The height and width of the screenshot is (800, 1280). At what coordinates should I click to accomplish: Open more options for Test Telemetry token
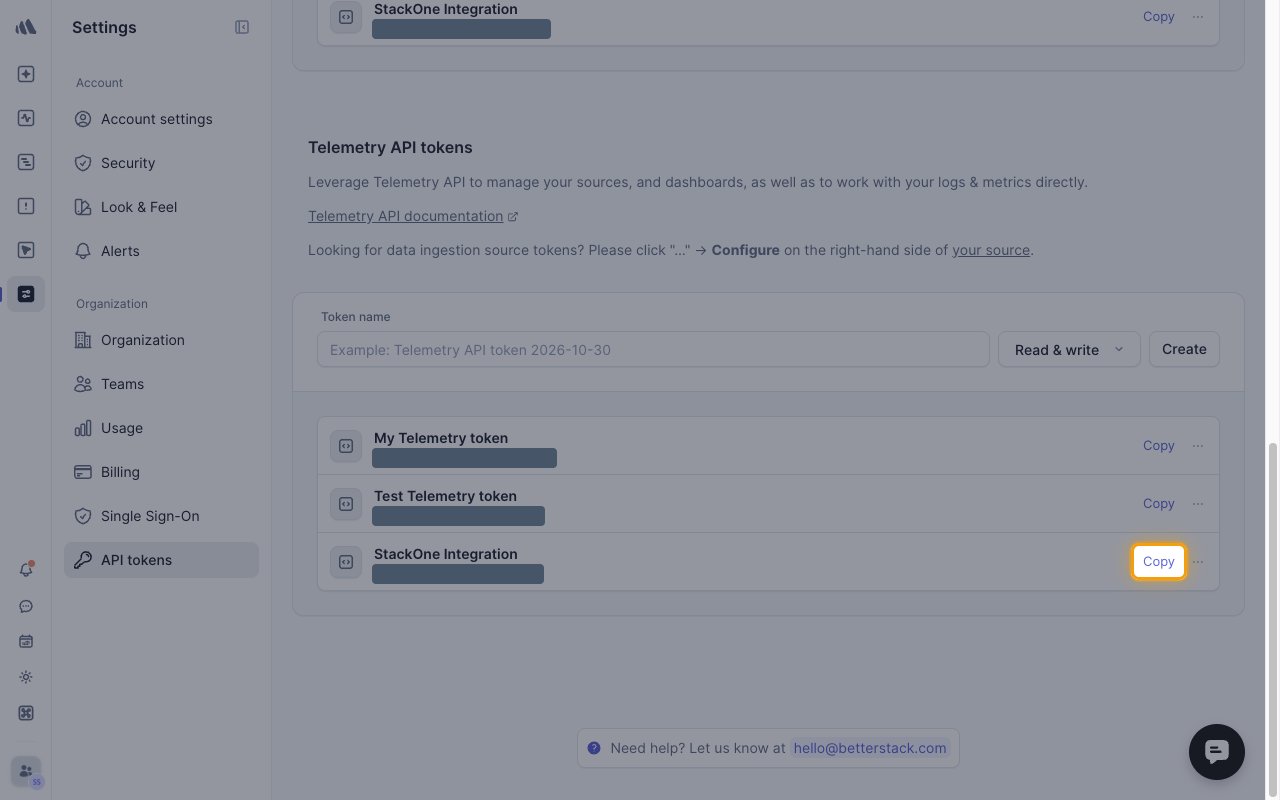[1198, 504]
